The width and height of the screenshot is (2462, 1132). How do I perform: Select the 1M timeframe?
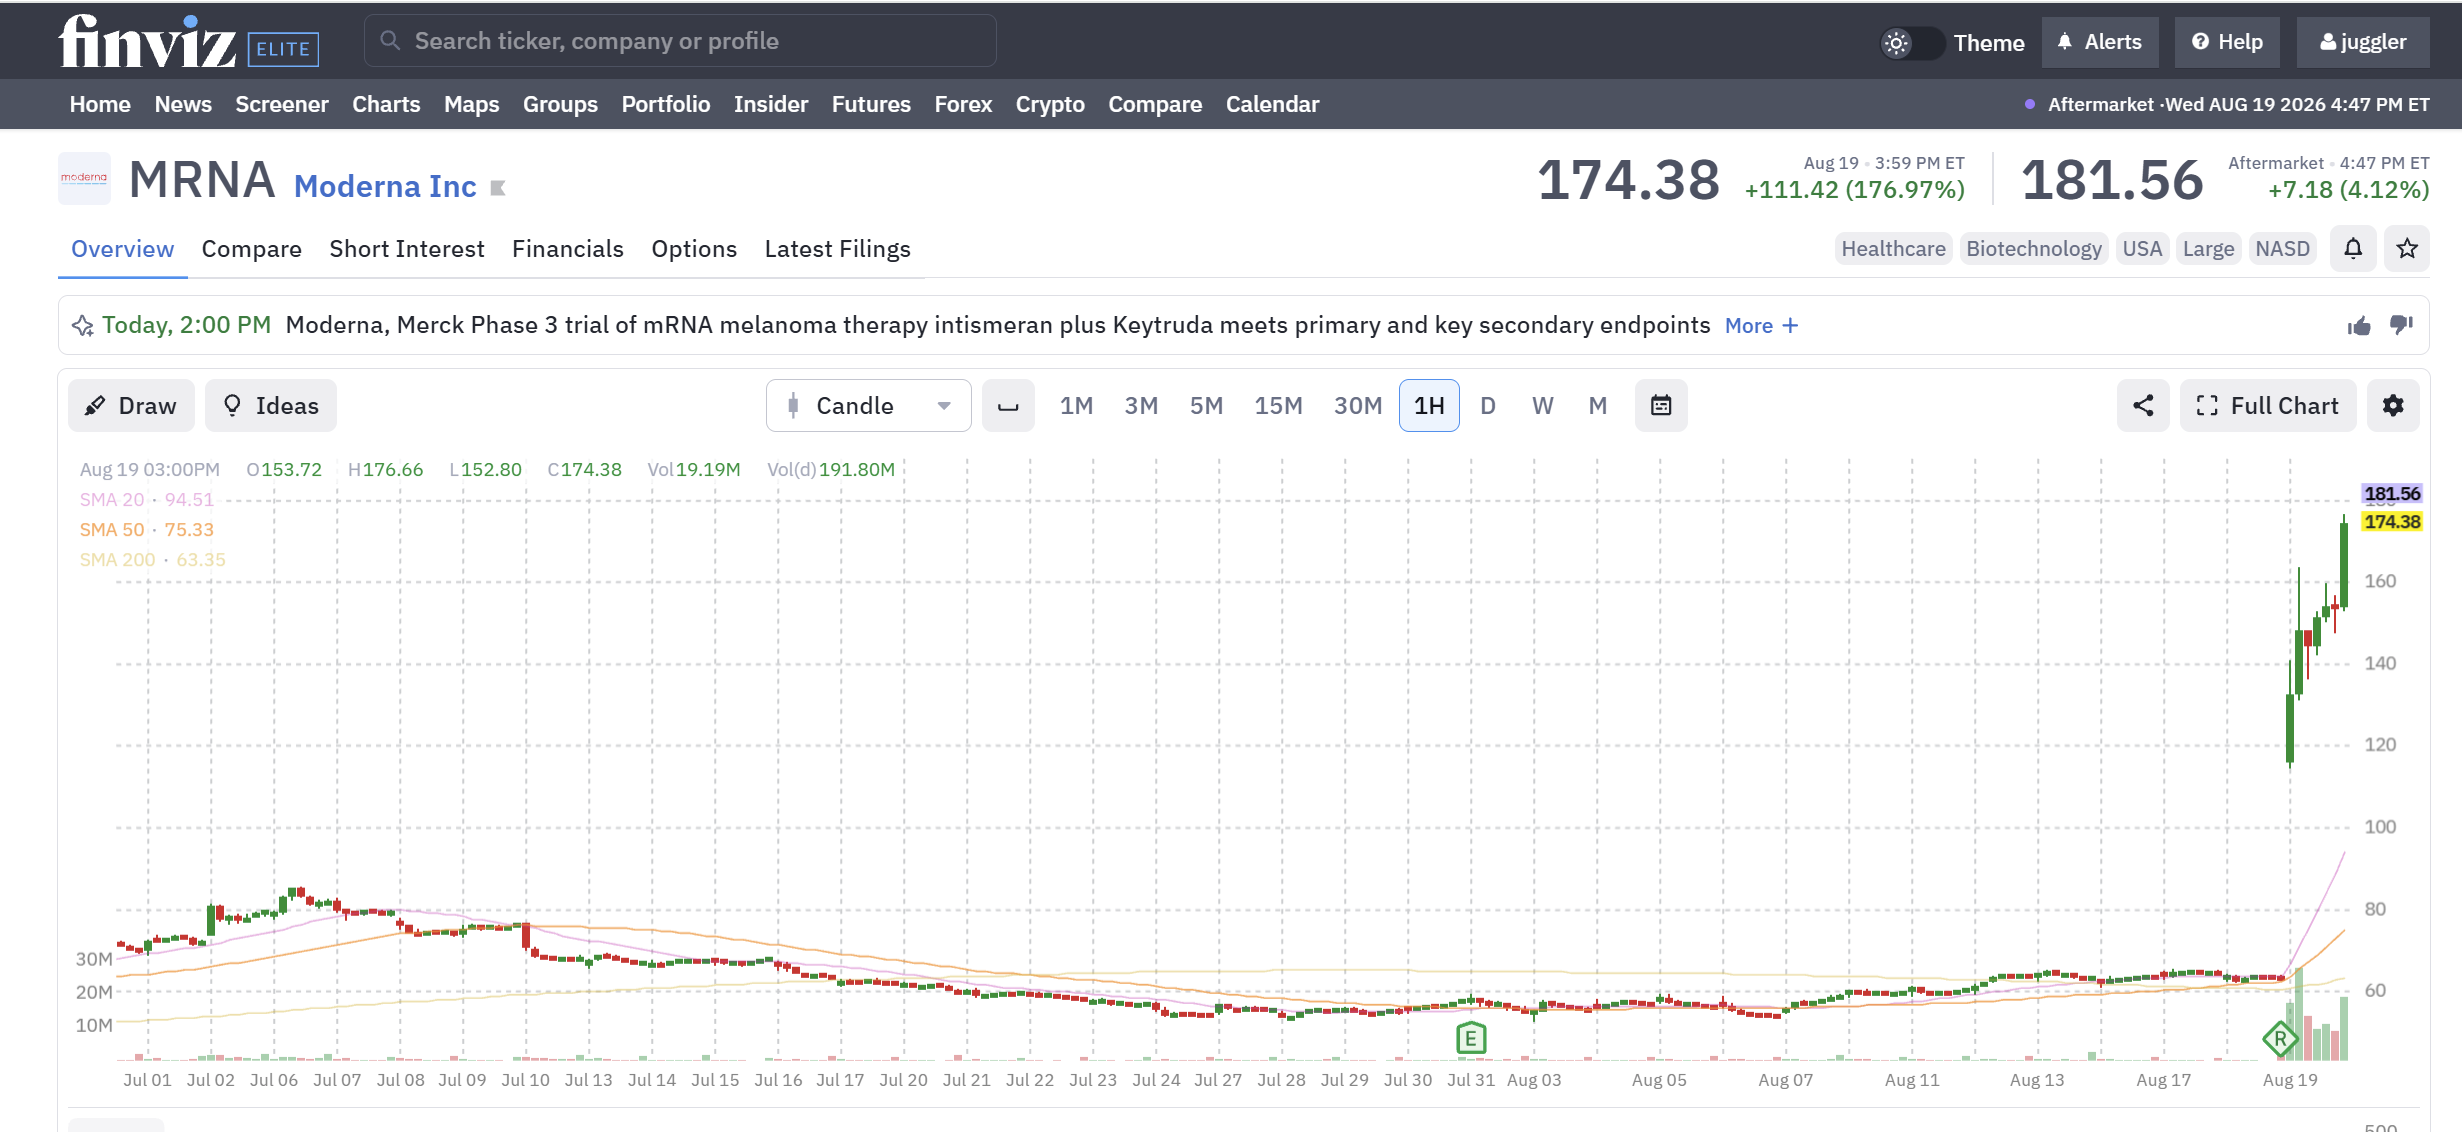click(x=1076, y=405)
